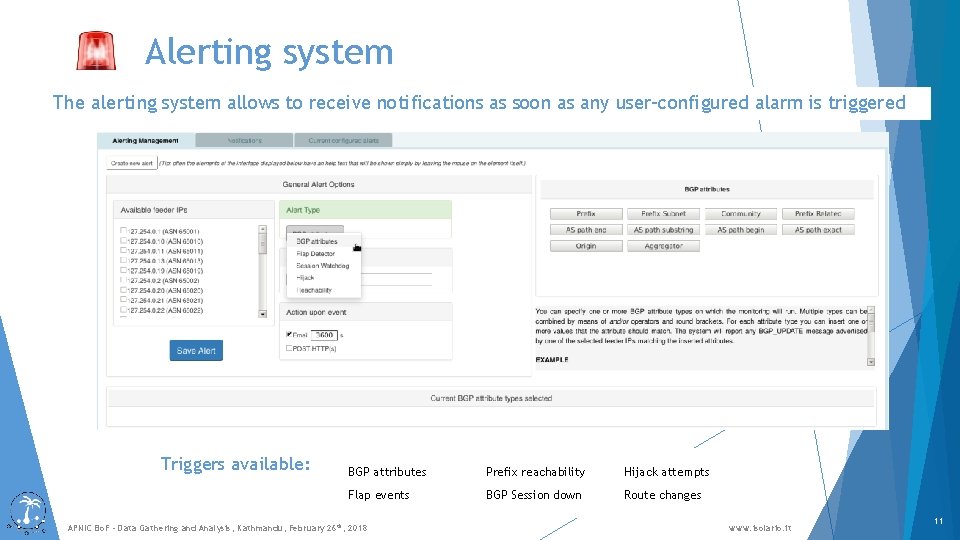The width and height of the screenshot is (960, 540).
Task: Click the 'BGP Session down' trigger text
Action: 533,495
